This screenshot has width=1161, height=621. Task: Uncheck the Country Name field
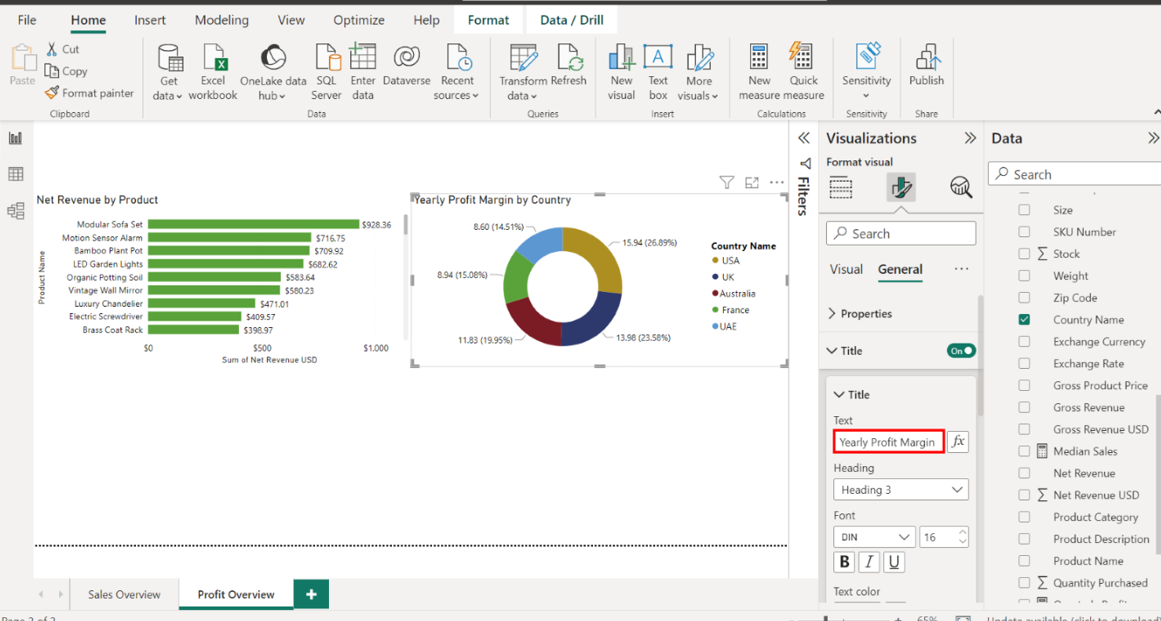pos(1024,320)
